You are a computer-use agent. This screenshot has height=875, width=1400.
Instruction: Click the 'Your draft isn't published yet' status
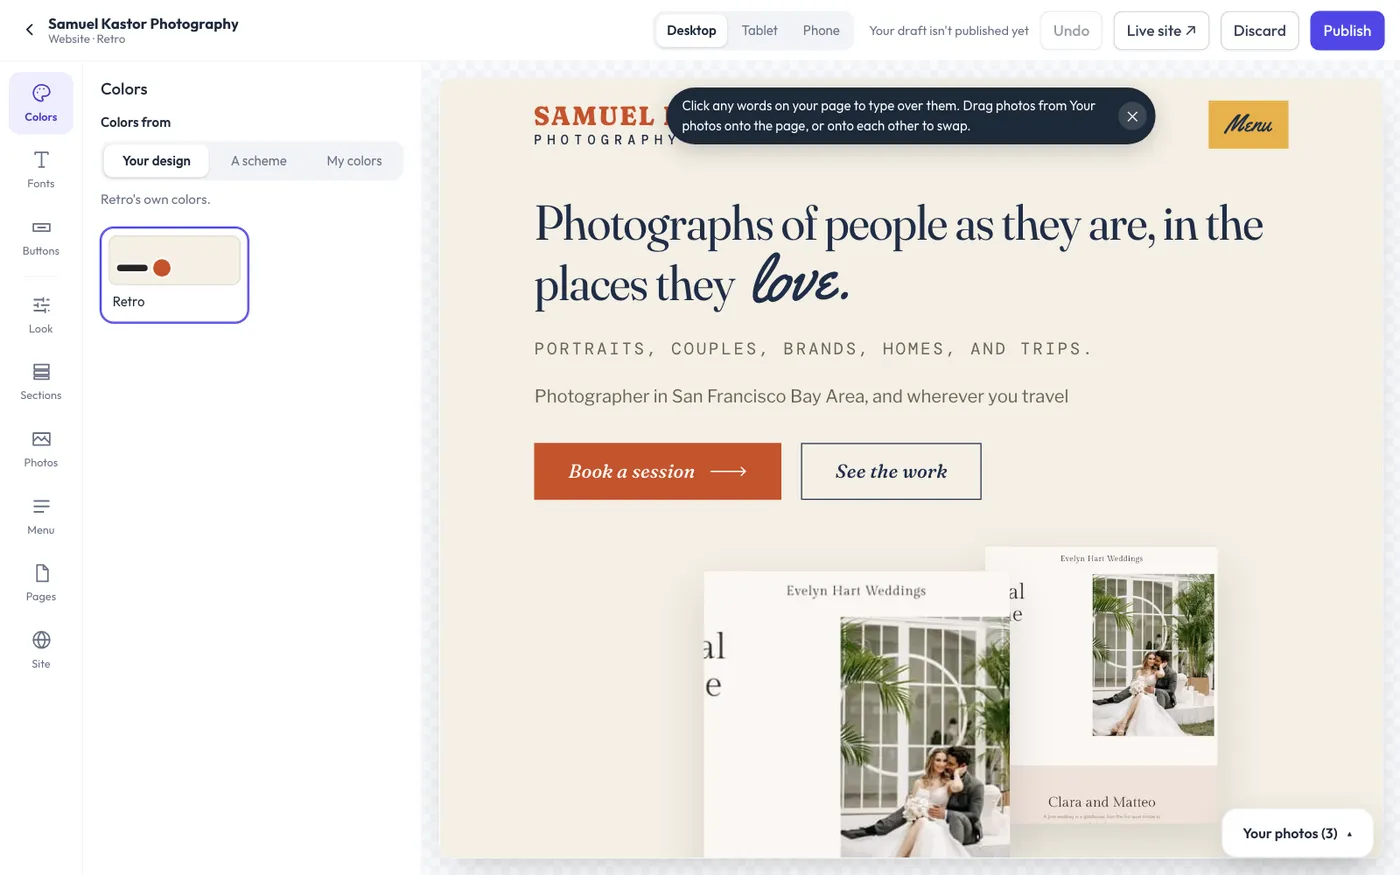[948, 31]
